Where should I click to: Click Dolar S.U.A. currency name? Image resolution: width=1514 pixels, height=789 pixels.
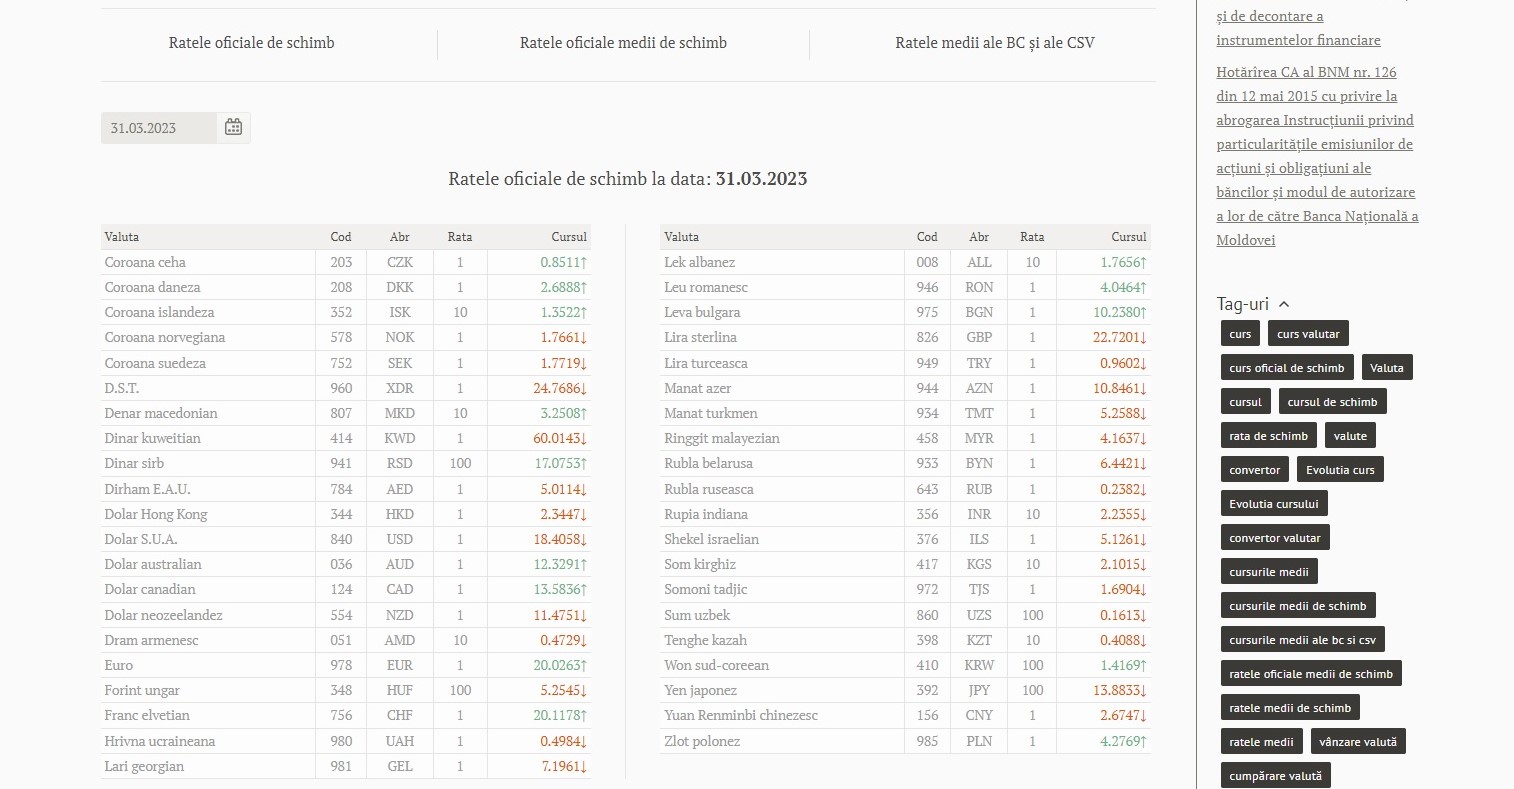point(141,539)
